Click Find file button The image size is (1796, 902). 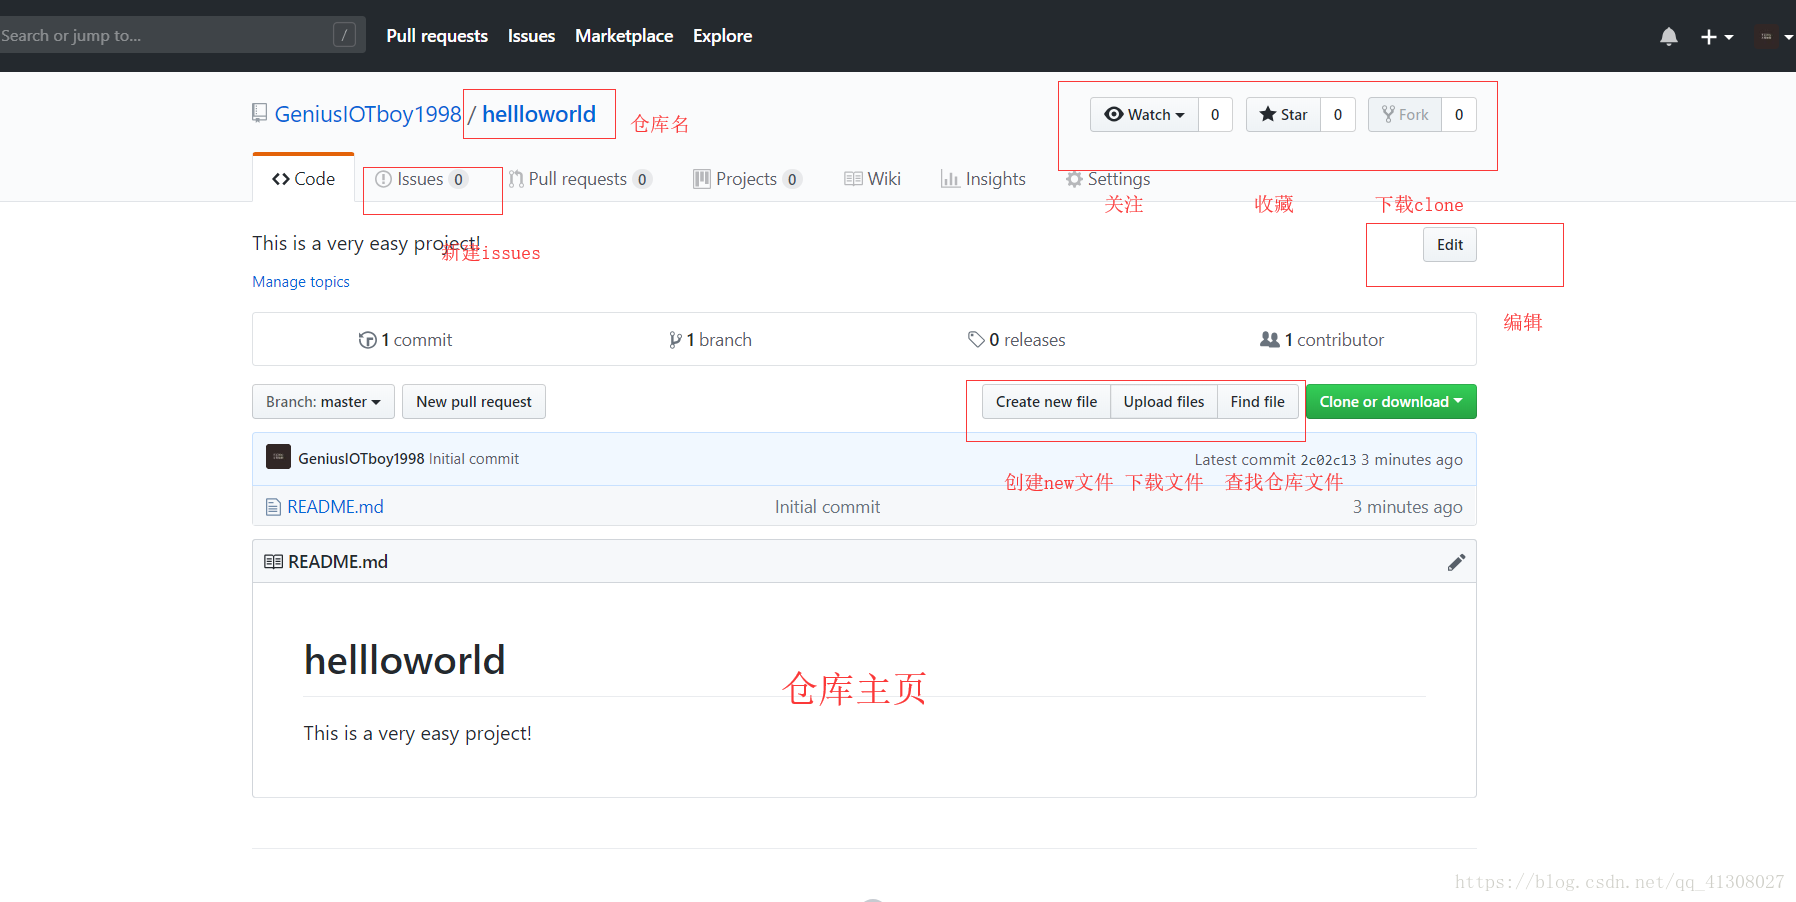click(1258, 402)
